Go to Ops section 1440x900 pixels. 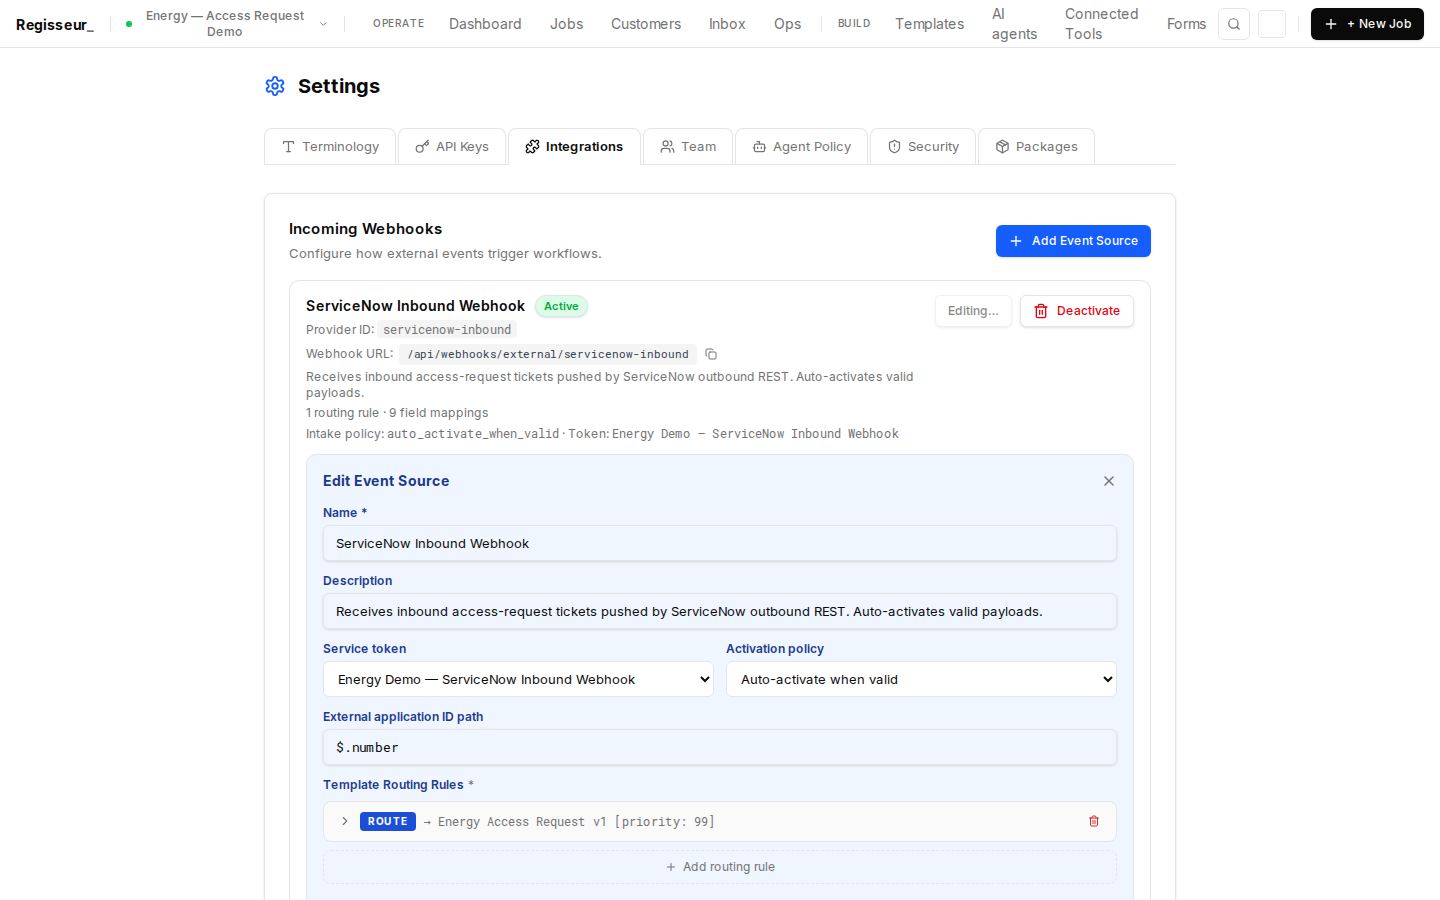tap(787, 24)
